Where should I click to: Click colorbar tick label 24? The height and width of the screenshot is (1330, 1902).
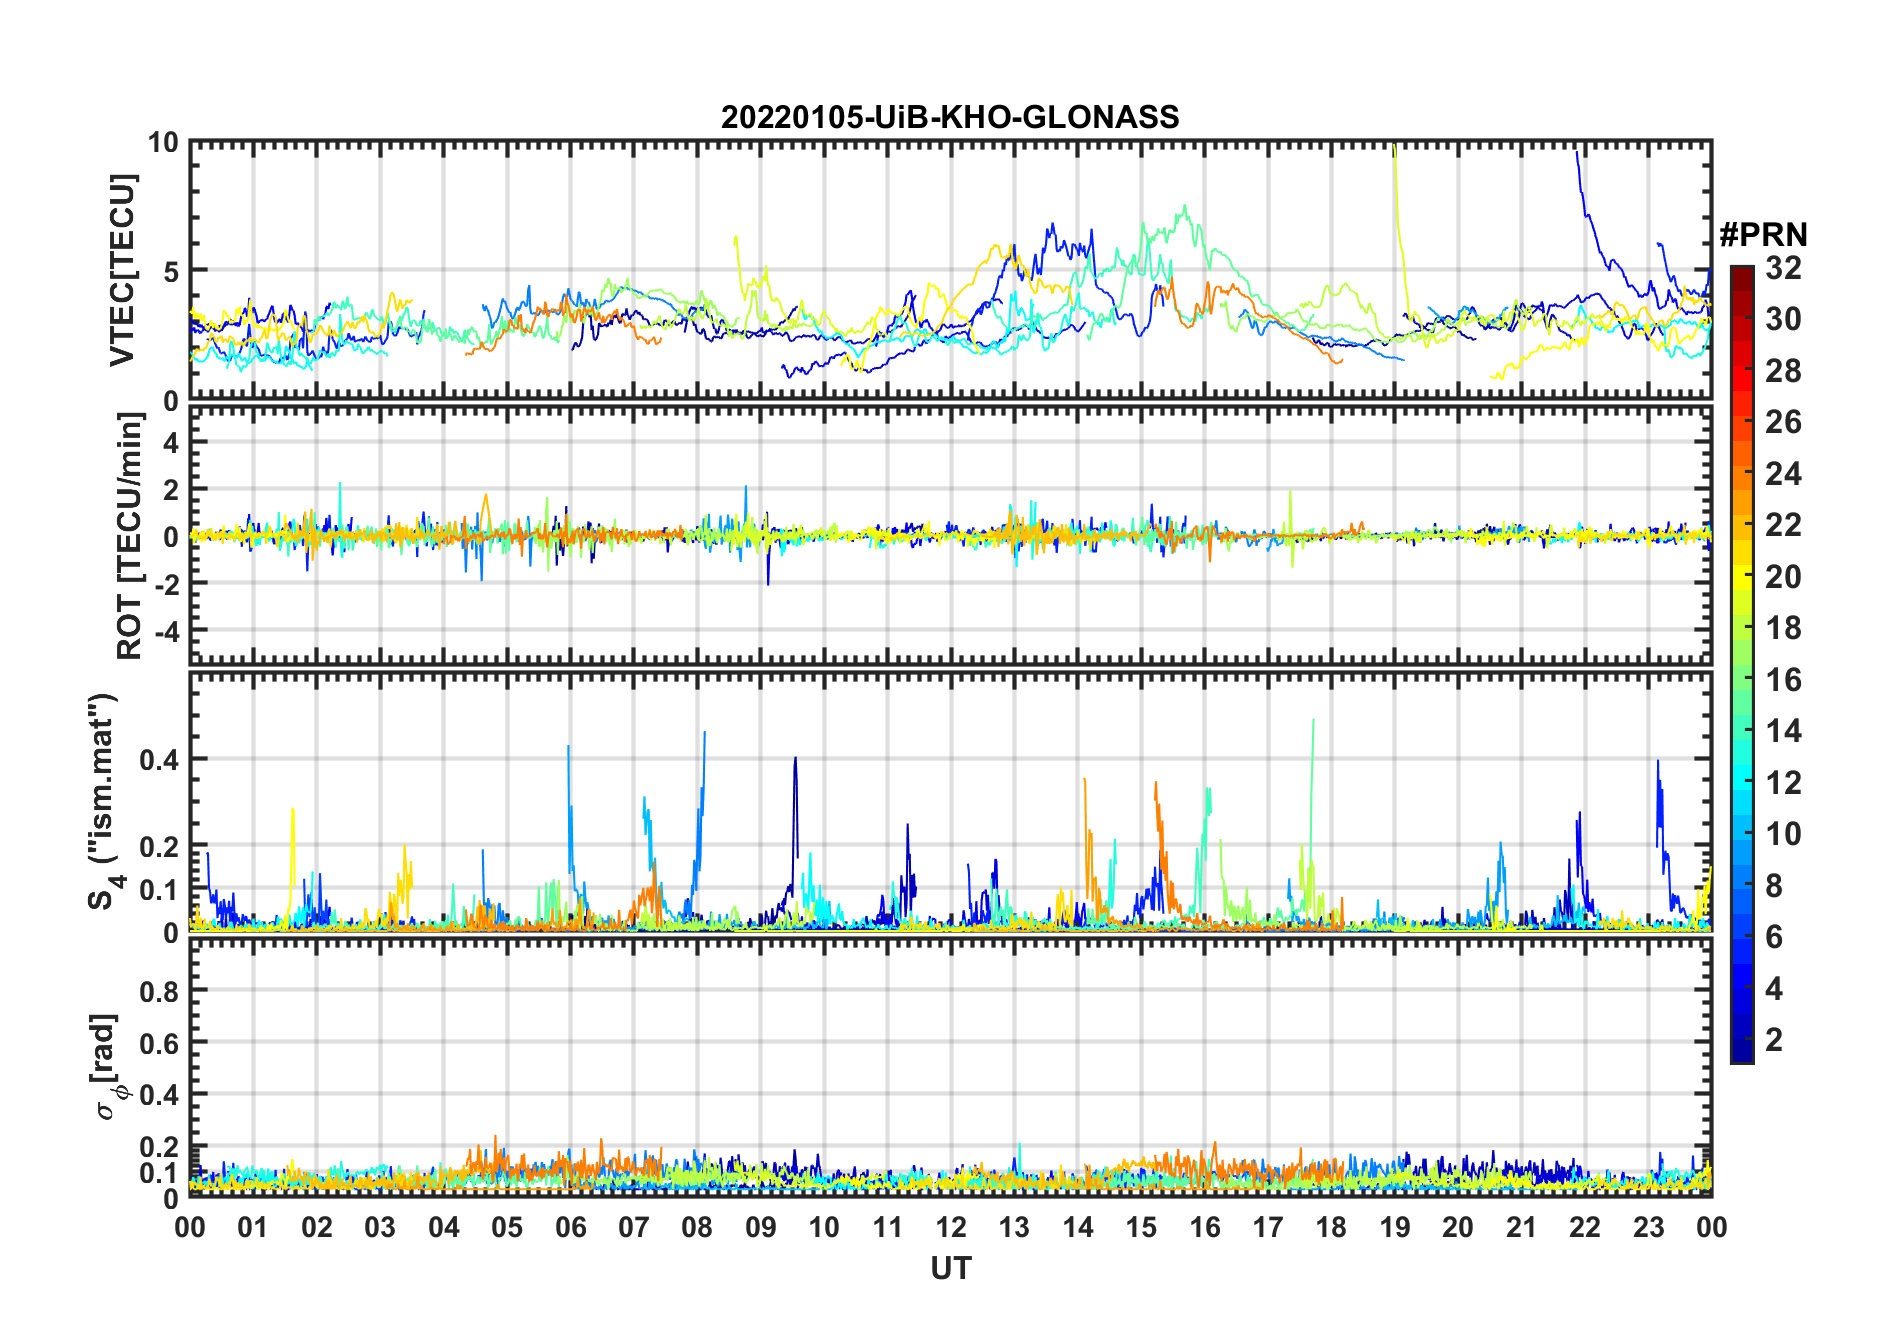pyautogui.click(x=1783, y=474)
